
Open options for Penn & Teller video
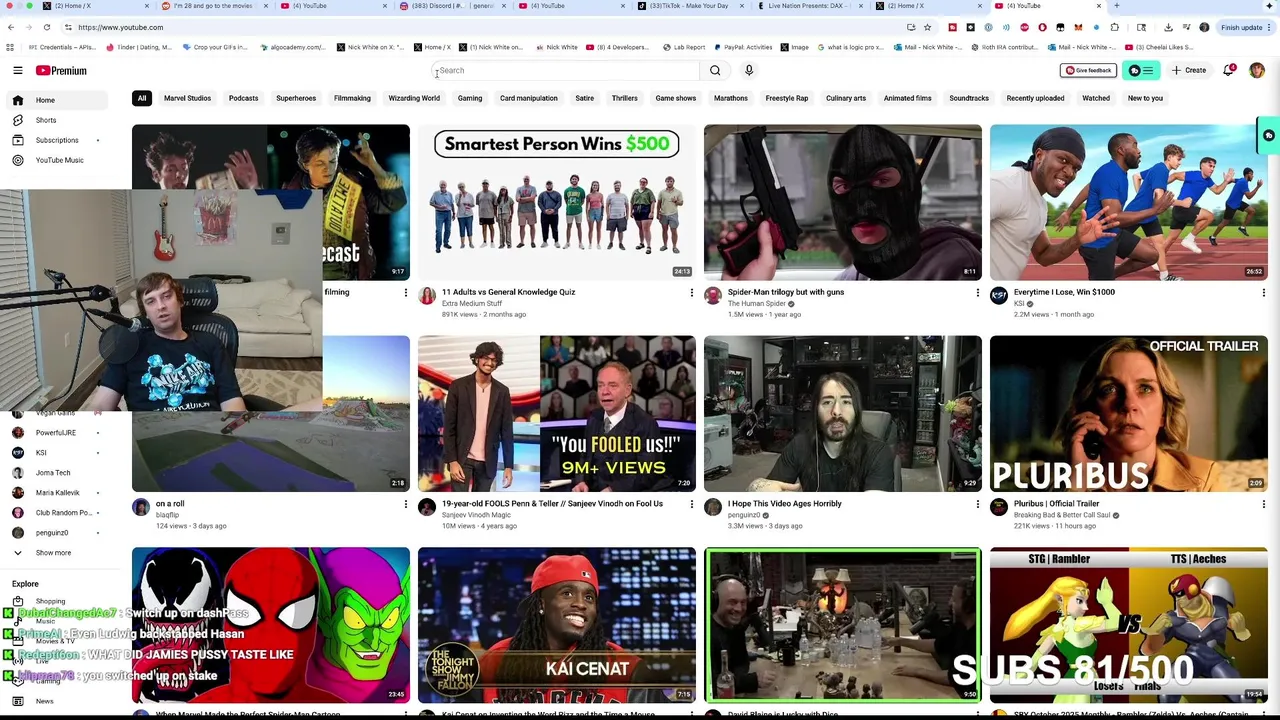click(691, 504)
